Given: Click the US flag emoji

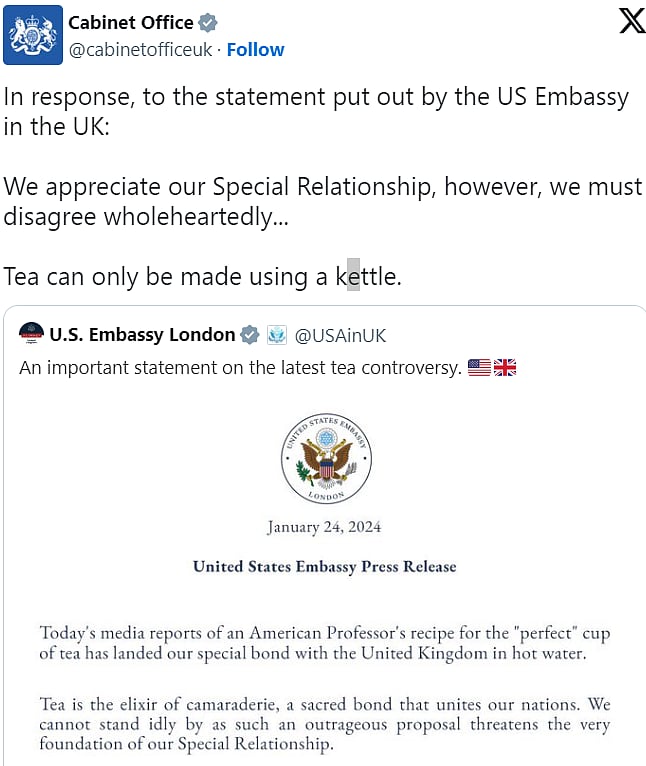Looking at the screenshot, I should tap(479, 367).
